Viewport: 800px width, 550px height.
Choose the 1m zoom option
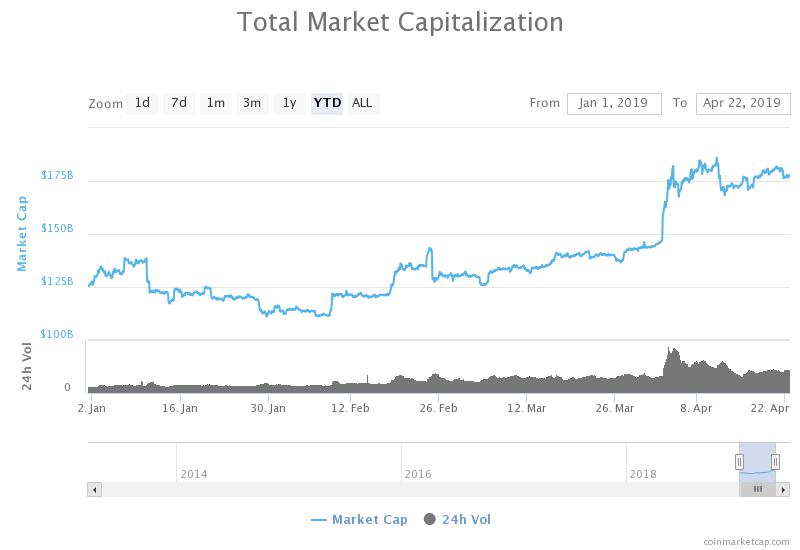[215, 103]
